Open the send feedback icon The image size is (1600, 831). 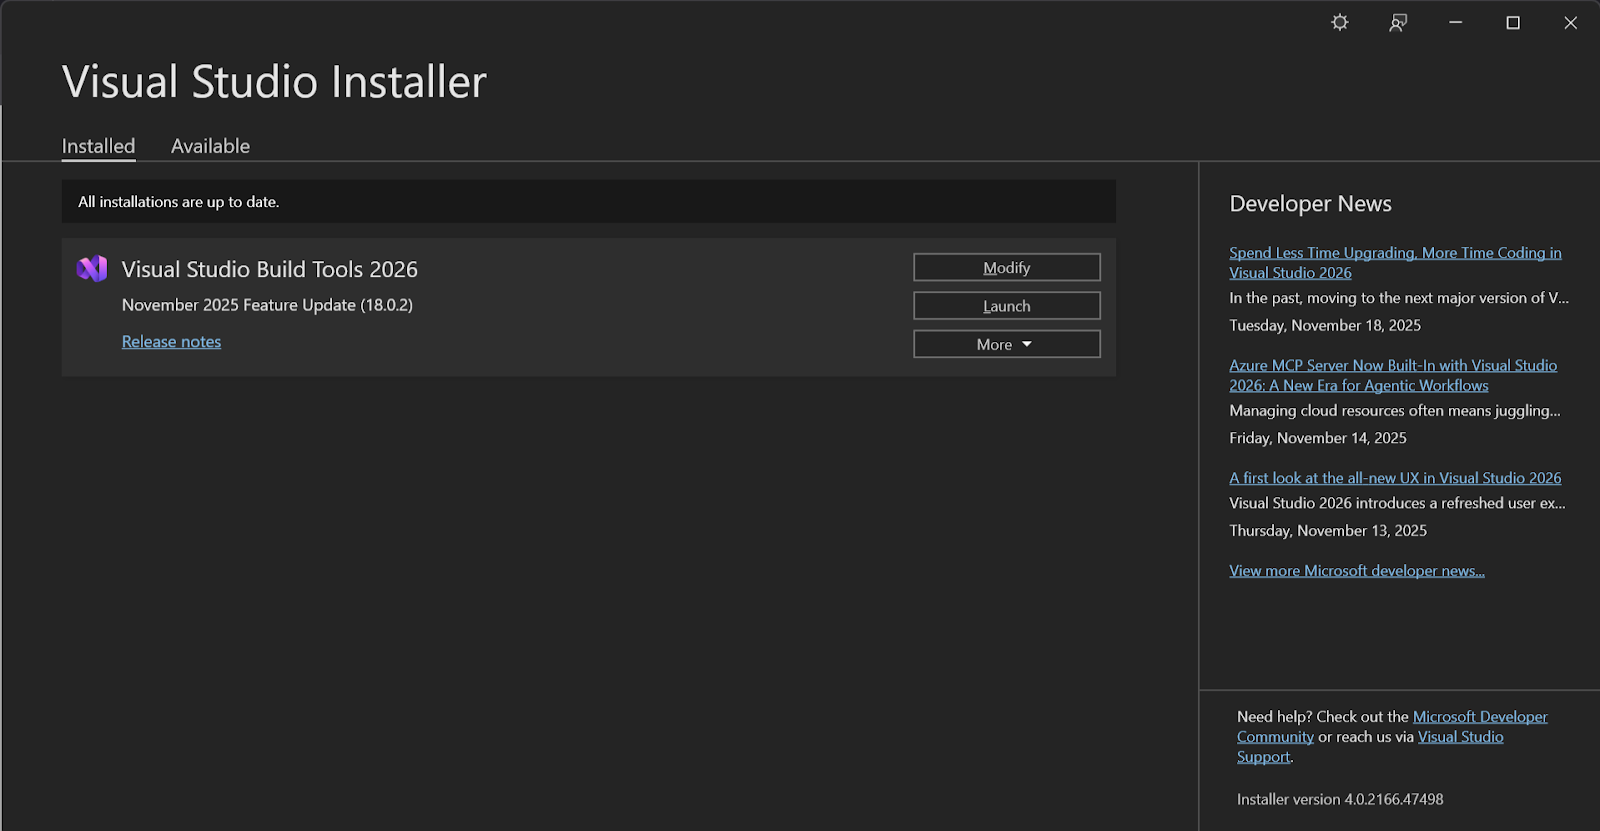coord(1398,23)
